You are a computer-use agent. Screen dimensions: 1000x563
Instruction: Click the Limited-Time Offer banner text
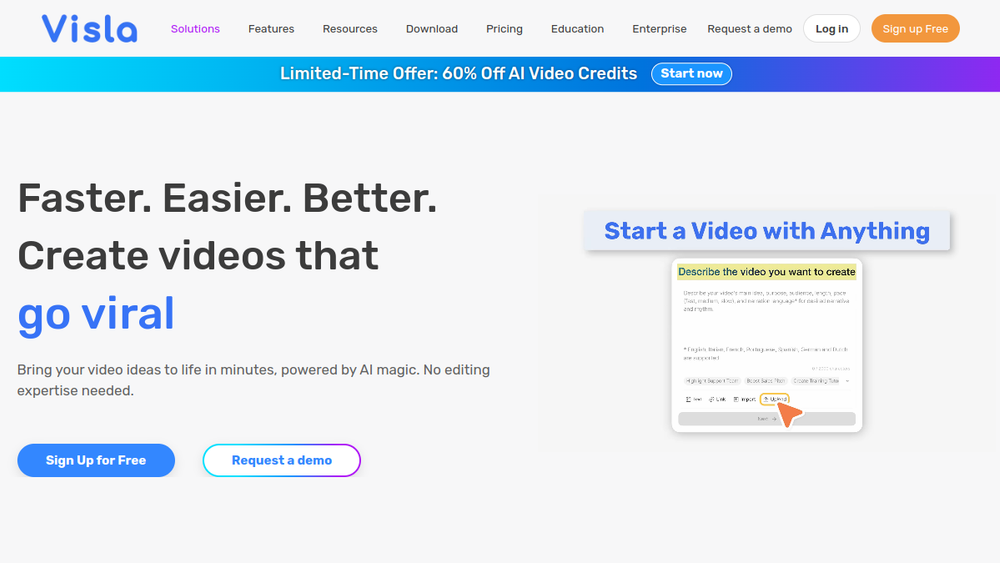[x=459, y=73]
